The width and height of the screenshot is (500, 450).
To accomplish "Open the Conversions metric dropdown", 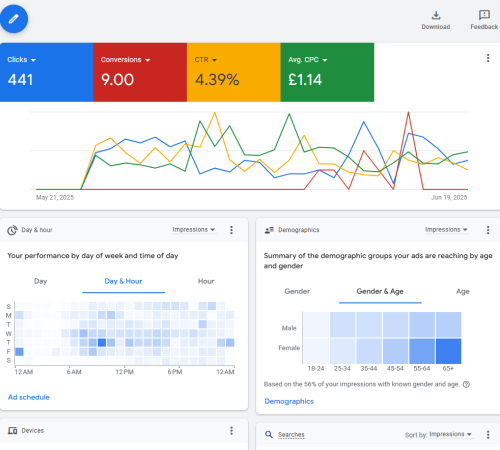I will (125, 60).
